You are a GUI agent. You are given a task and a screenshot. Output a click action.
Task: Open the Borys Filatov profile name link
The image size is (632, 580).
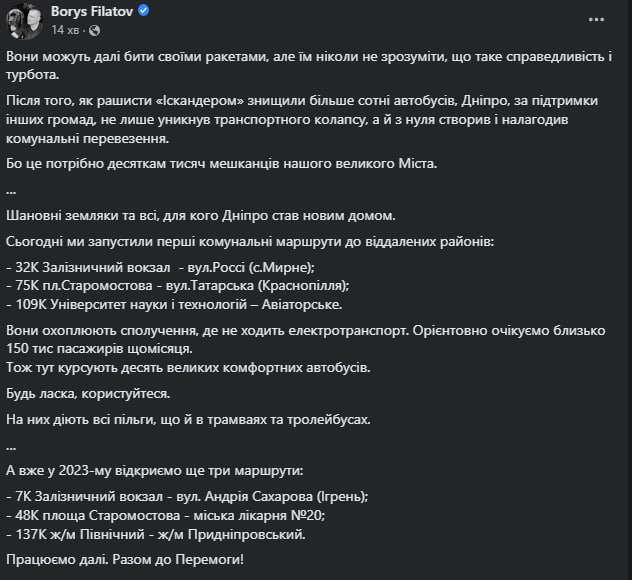point(92,11)
